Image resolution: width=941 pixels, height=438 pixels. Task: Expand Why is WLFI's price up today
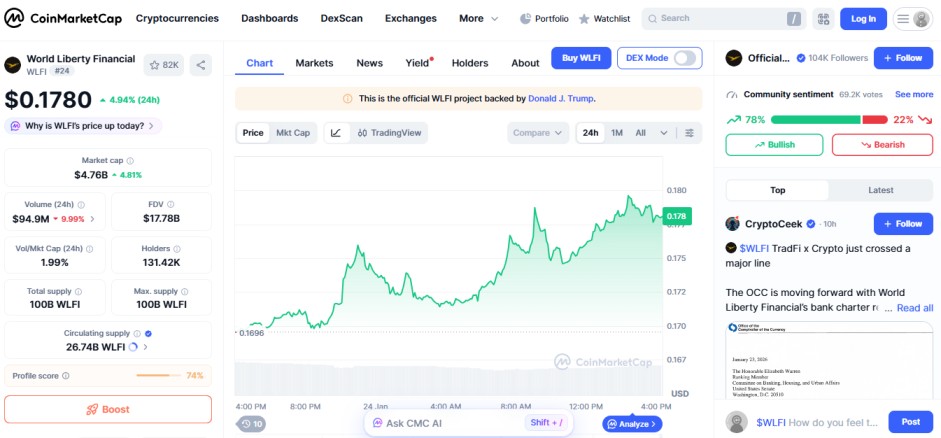pos(83,126)
